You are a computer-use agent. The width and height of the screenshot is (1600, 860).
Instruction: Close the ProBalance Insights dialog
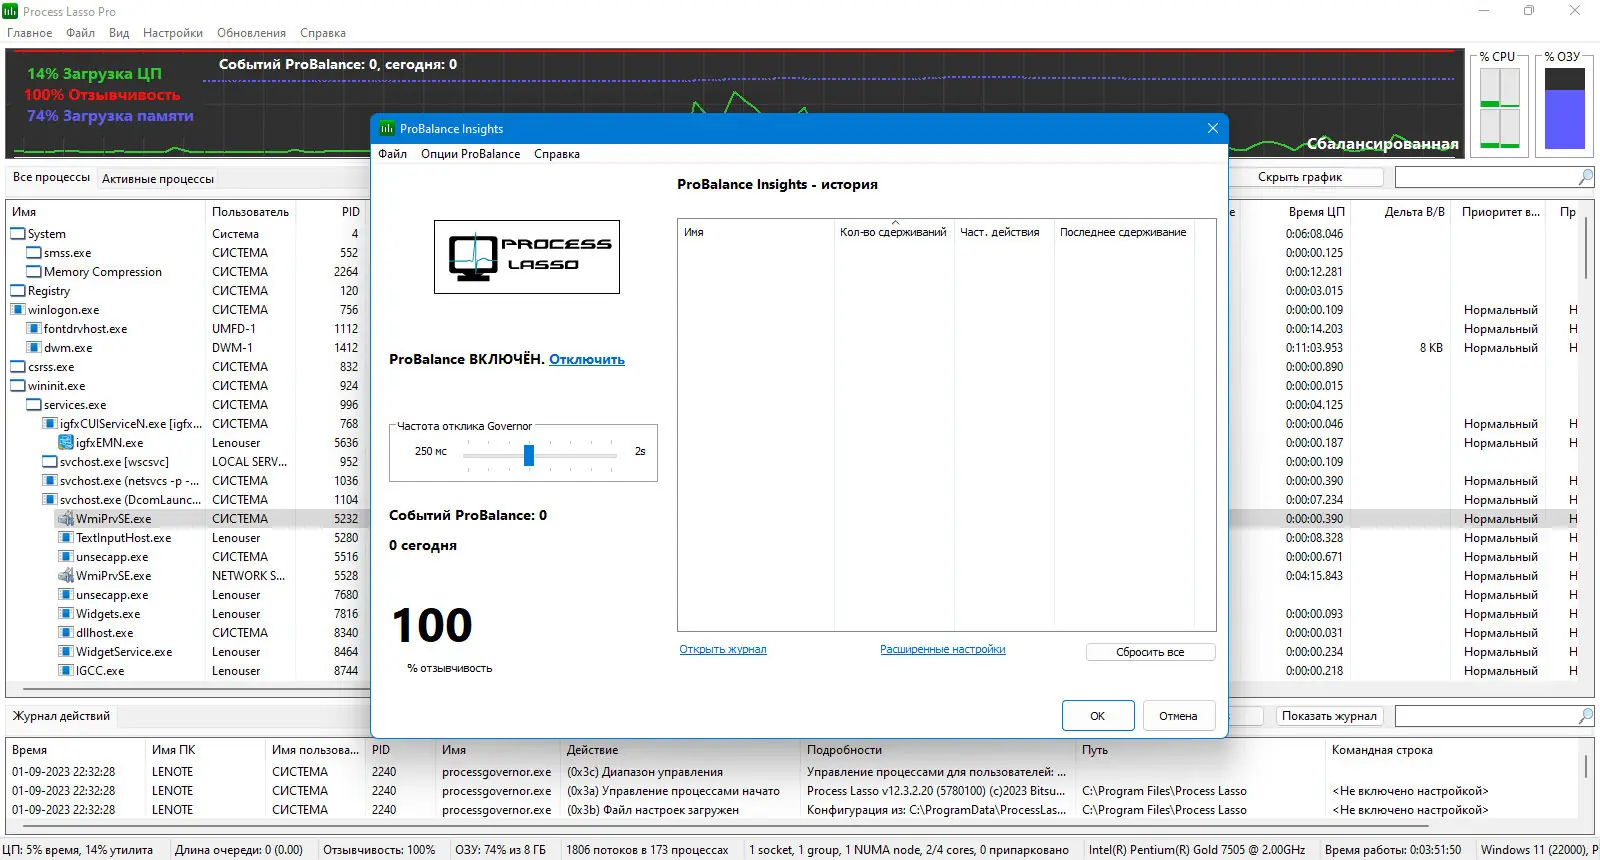click(1212, 128)
